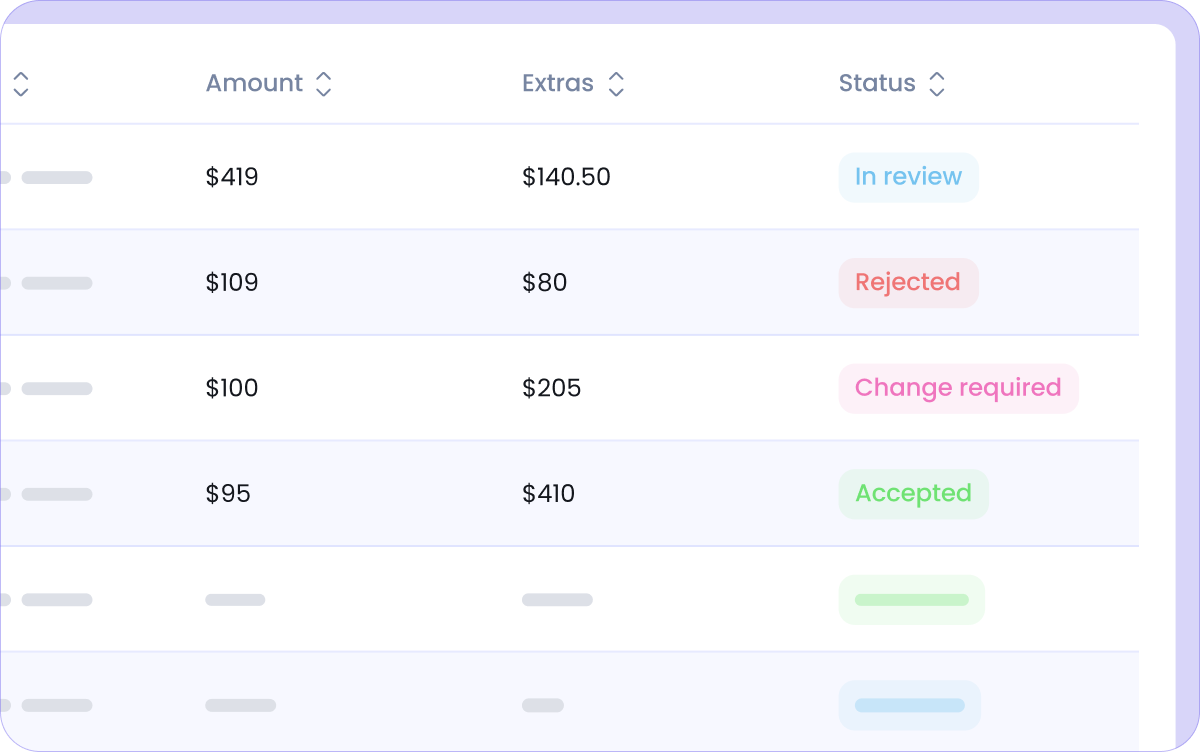Open the In review status badge
This screenshot has width=1200, height=752.
pos(908,177)
